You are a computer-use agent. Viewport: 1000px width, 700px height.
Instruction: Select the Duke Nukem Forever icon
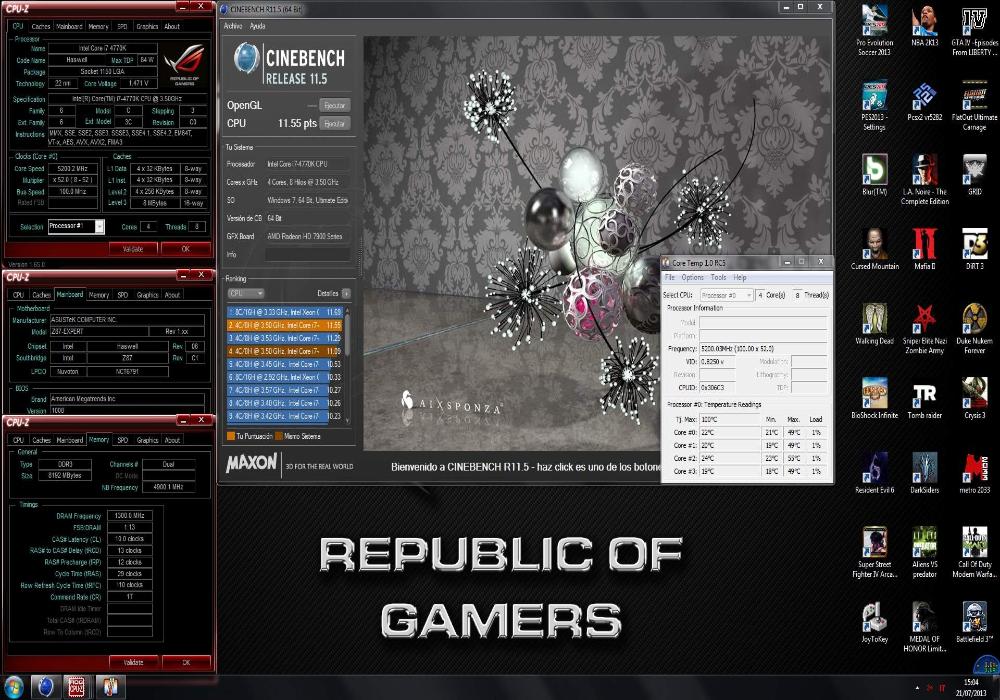point(974,328)
